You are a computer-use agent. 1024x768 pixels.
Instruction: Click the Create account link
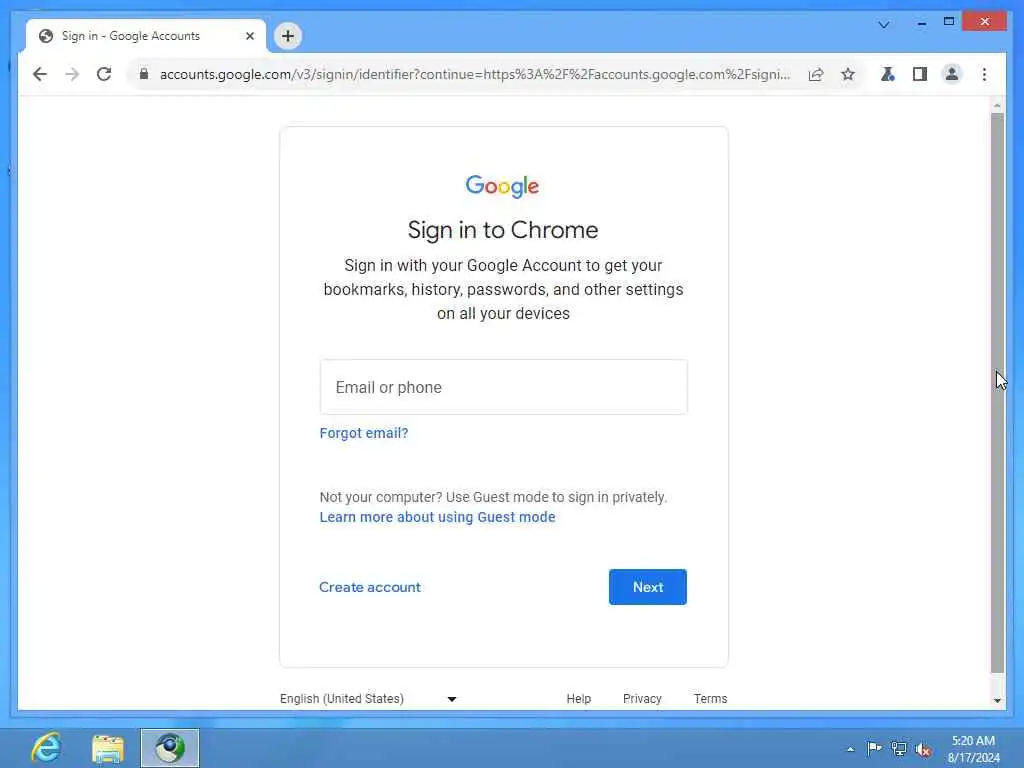click(x=370, y=587)
